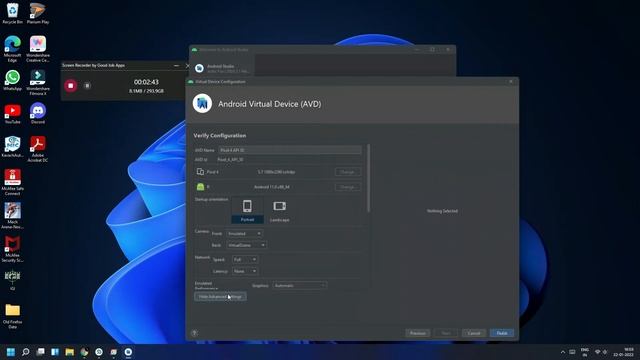Open Network Speed dropdown
Image resolution: width=640 pixels, height=360 pixels.
click(x=245, y=260)
